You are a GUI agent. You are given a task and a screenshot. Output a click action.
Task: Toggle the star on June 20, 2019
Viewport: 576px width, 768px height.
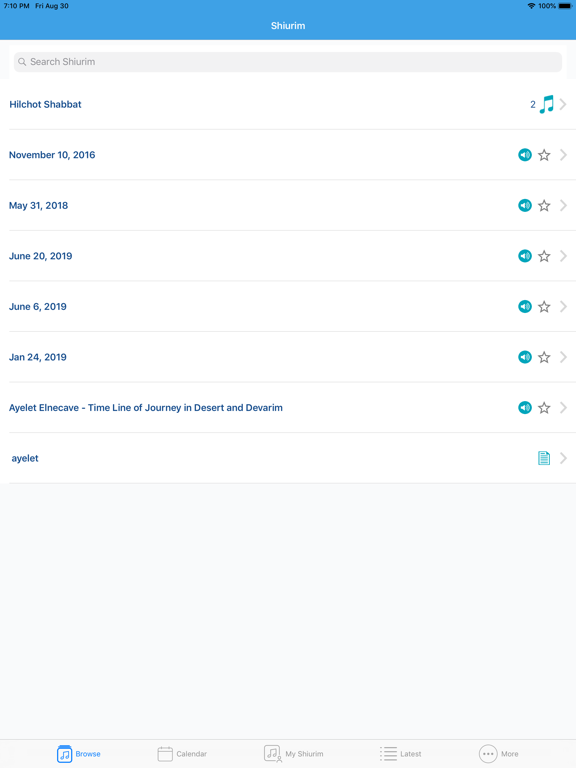(x=544, y=256)
